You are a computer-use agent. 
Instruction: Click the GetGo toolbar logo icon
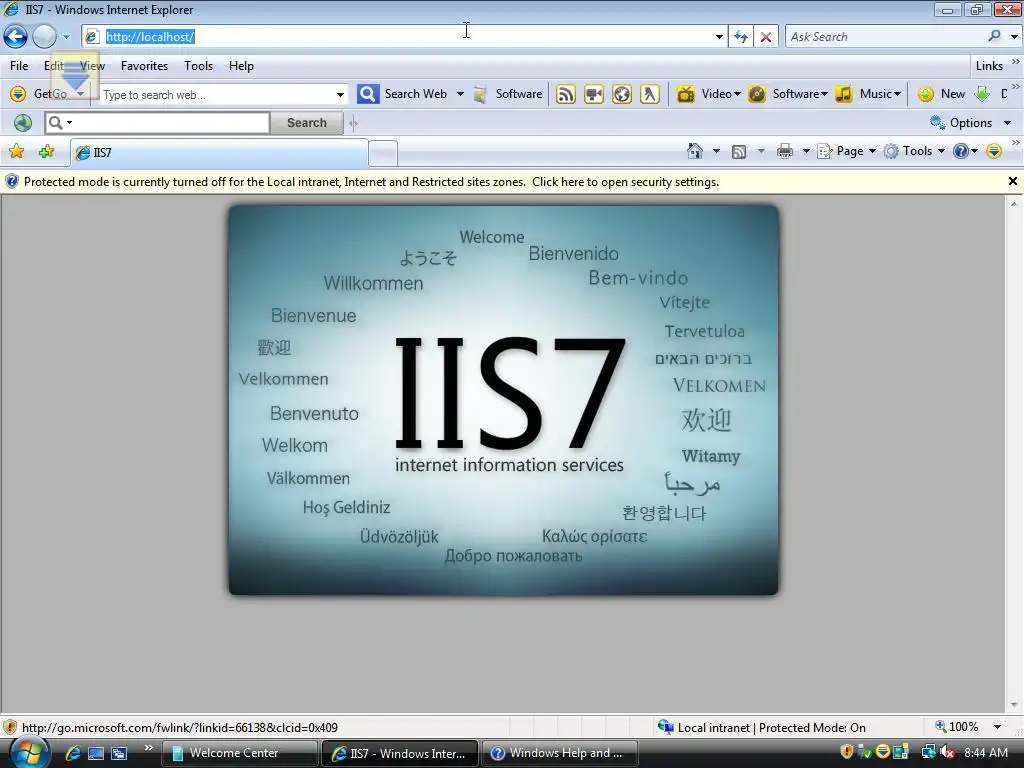point(18,94)
